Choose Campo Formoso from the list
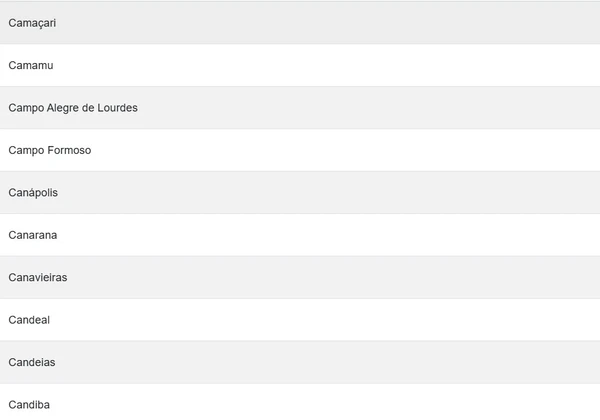Screen dimensions: 600x420 point(50,150)
